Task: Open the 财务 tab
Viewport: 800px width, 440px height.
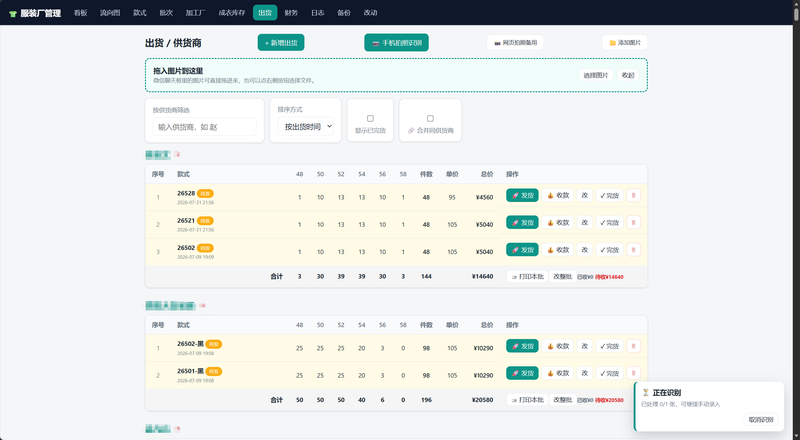Action: tap(291, 13)
